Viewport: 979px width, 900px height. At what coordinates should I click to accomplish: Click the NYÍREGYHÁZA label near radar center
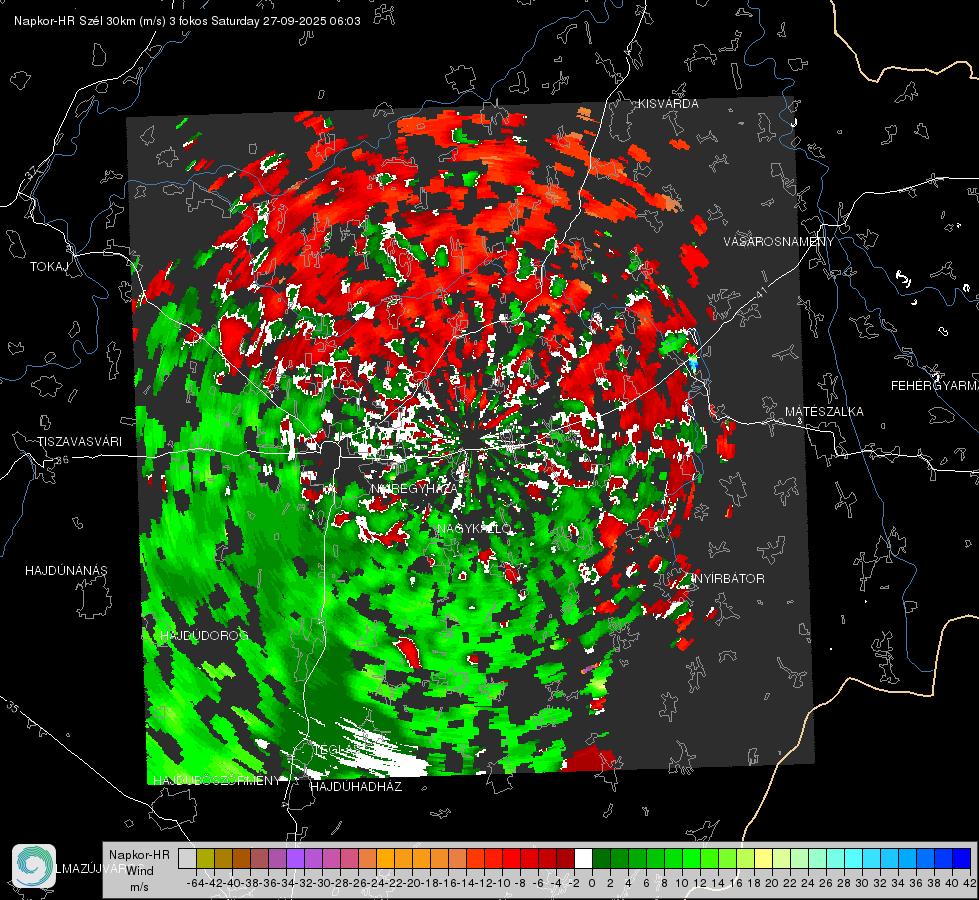tap(414, 488)
